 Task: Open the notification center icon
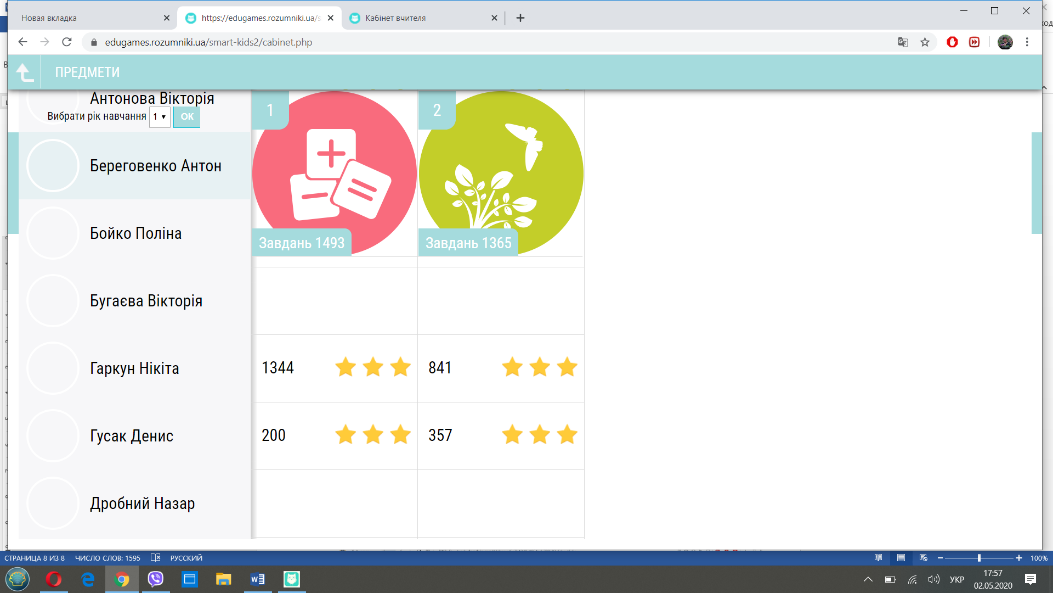point(1030,579)
